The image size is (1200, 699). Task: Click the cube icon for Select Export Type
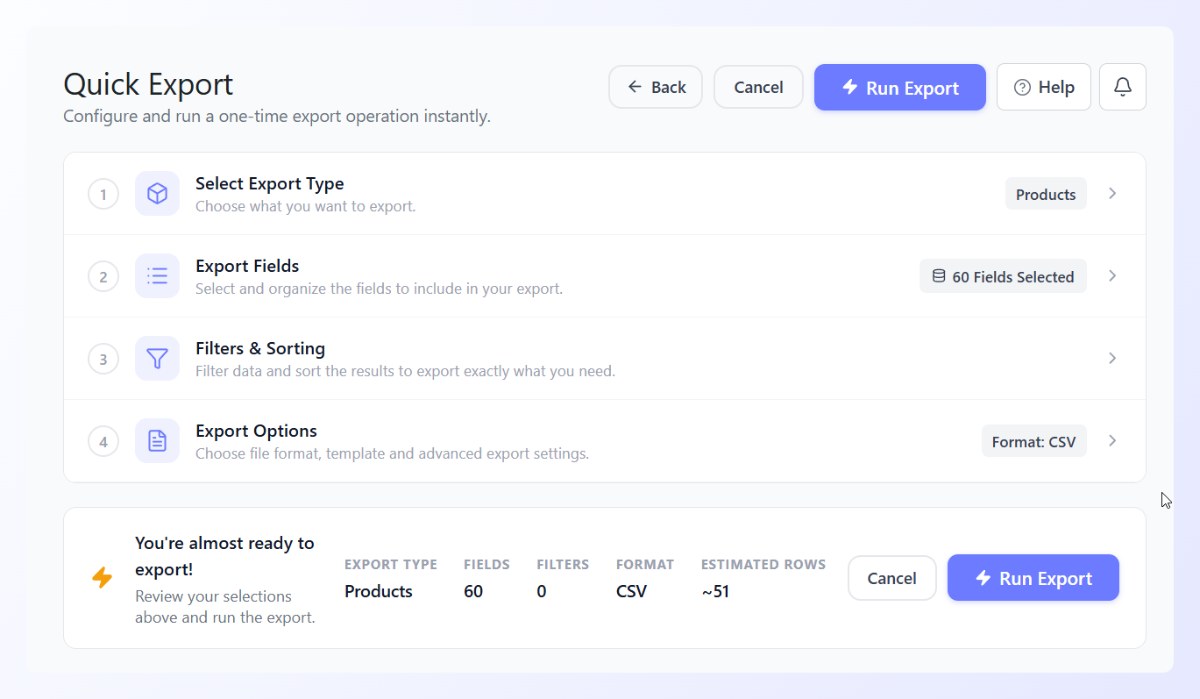pyautogui.click(x=157, y=193)
